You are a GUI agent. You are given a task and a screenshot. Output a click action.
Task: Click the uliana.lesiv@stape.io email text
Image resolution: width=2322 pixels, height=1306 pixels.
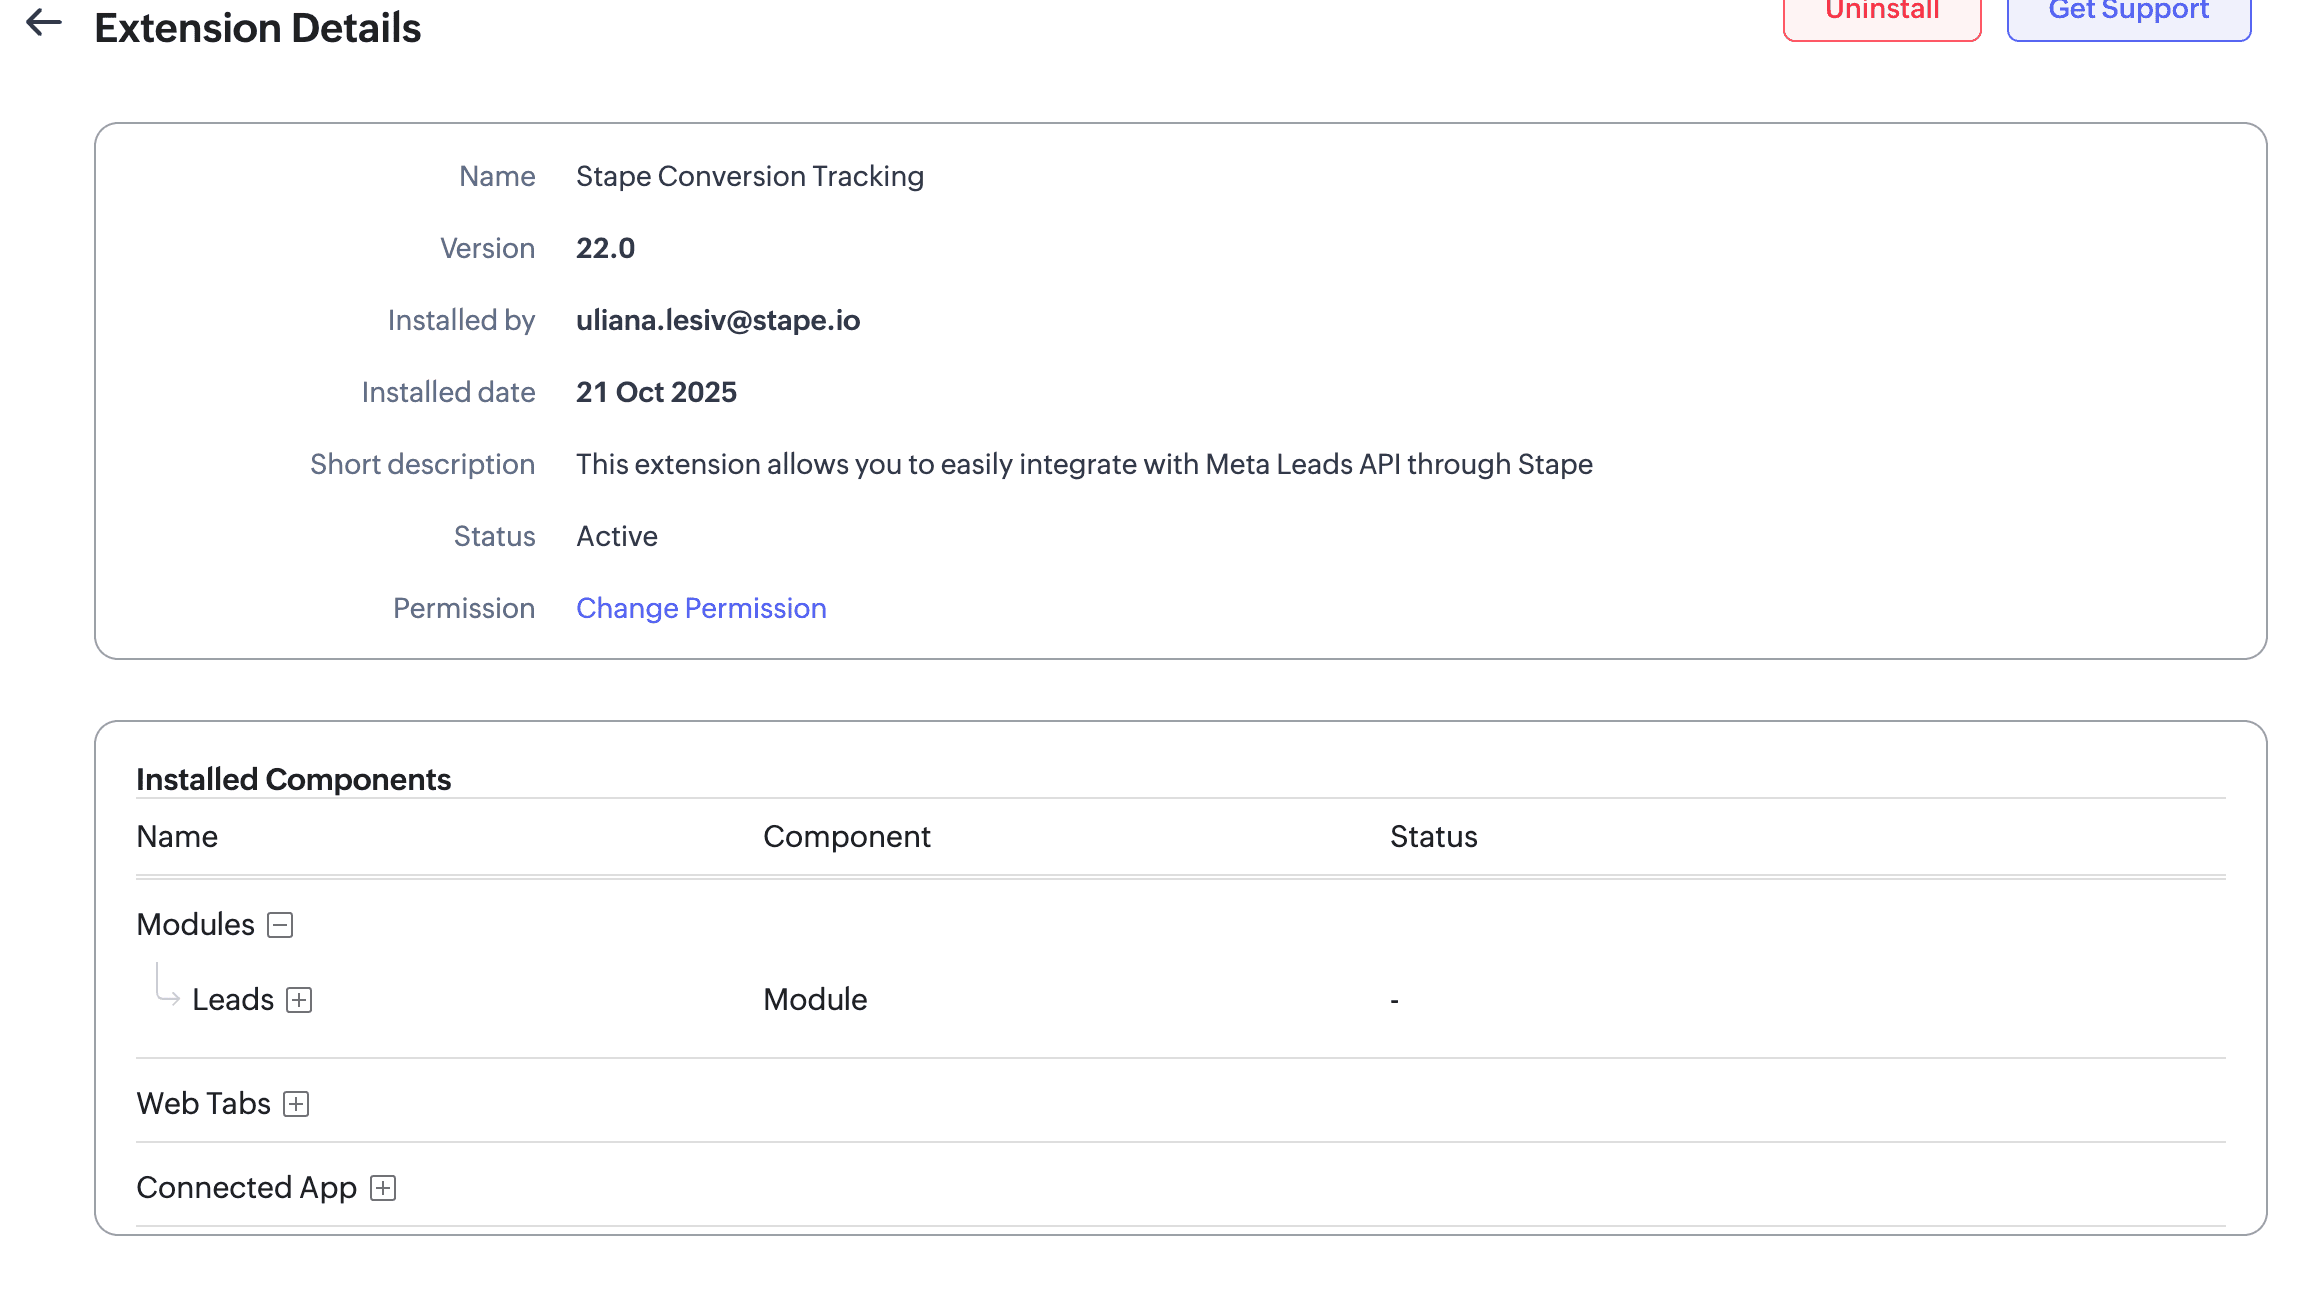point(718,320)
